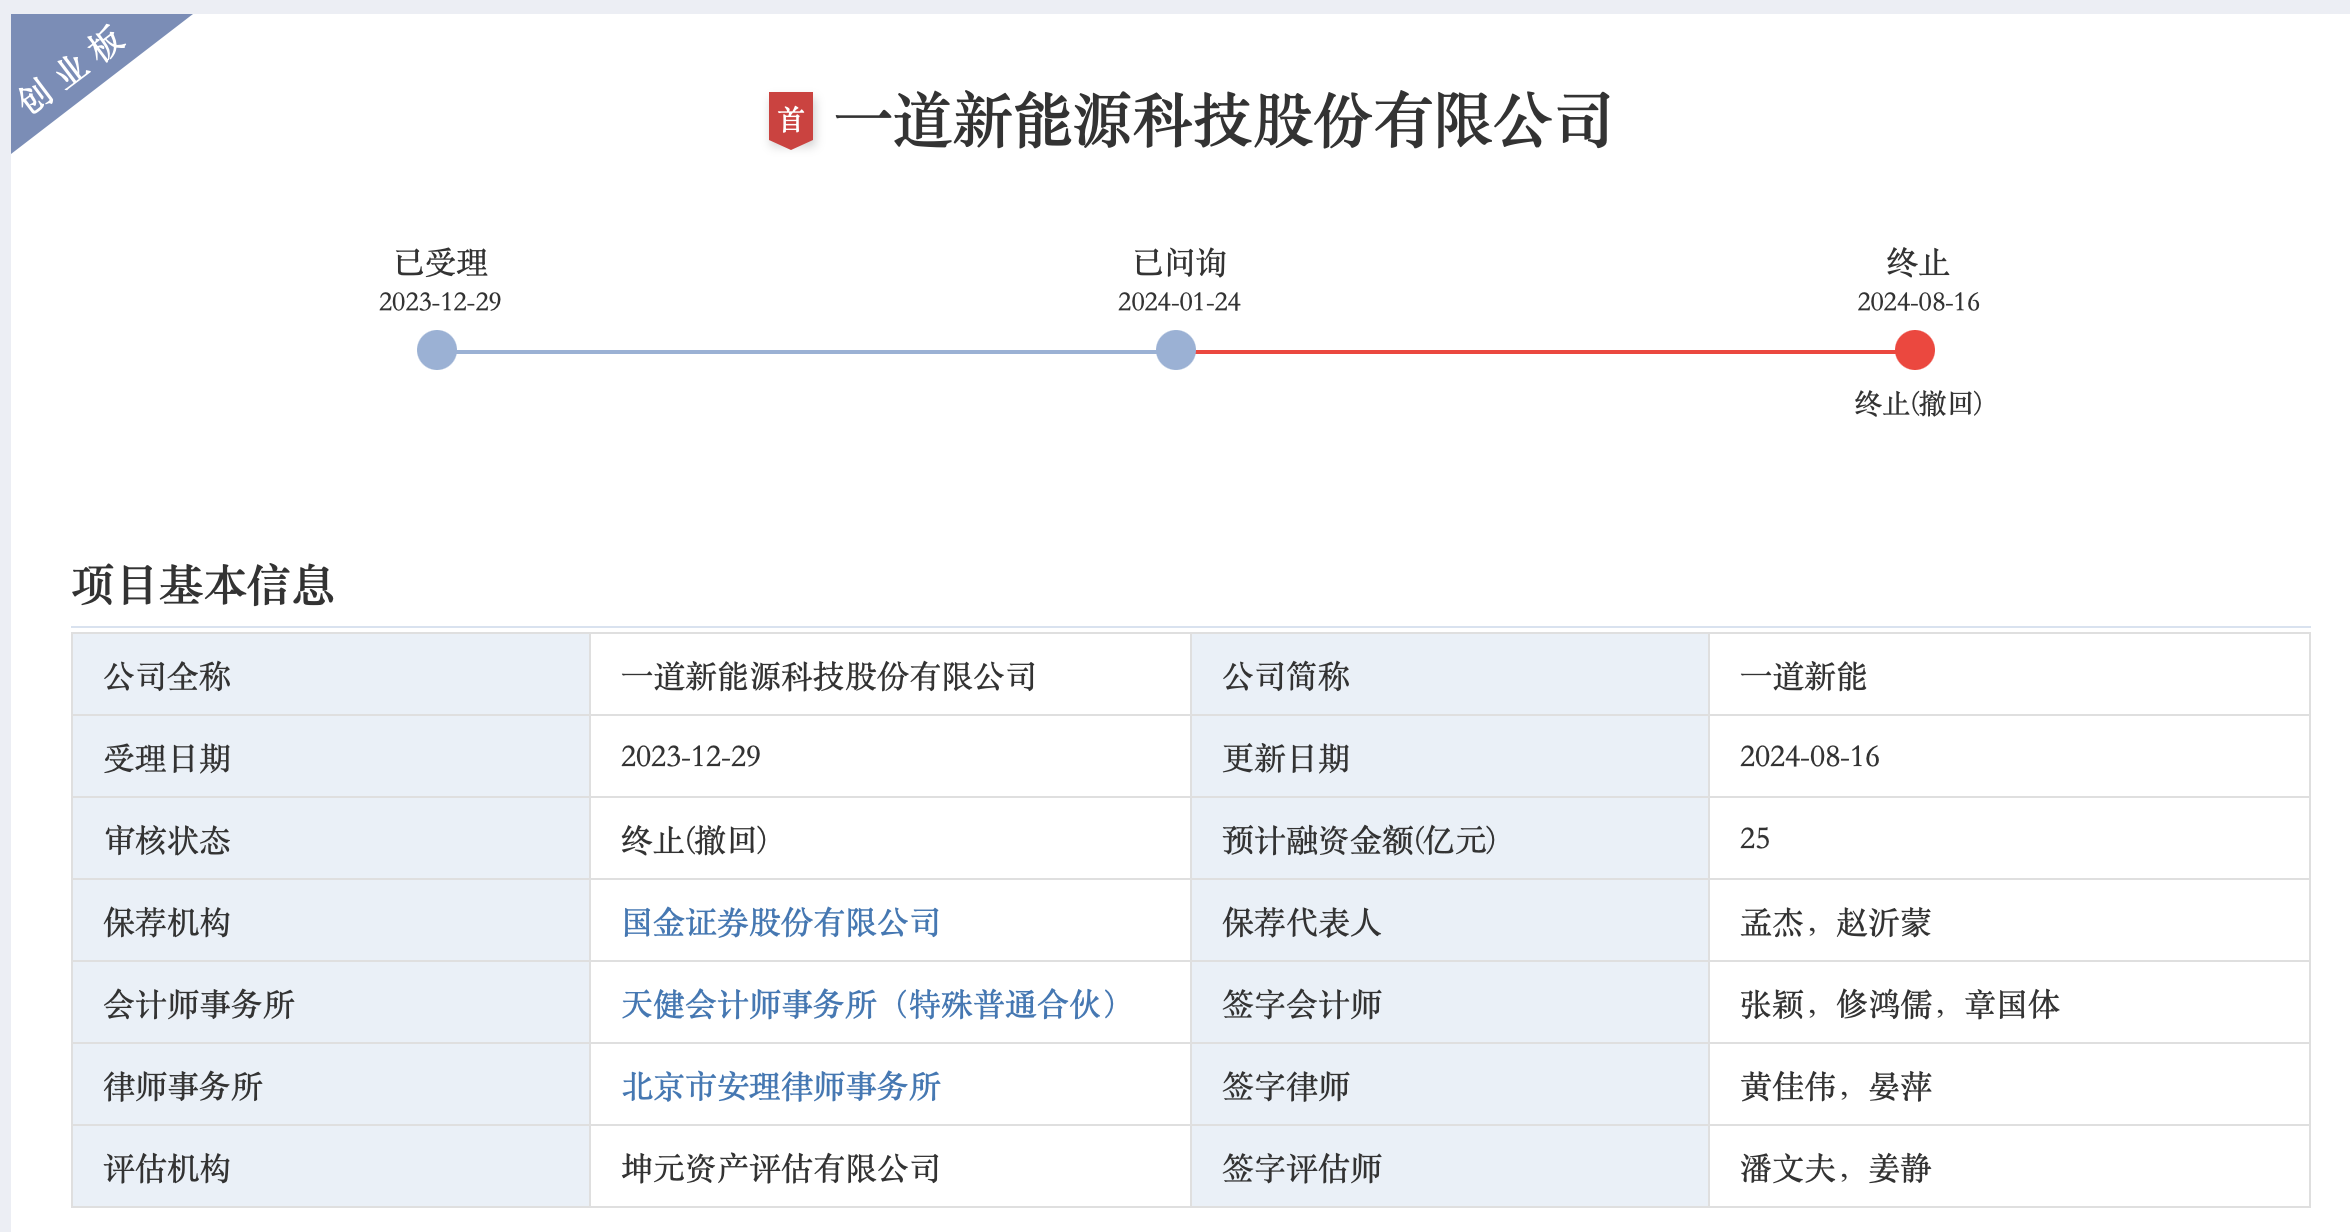
Task: Click the 已问询 timeline node
Action: point(1175,350)
